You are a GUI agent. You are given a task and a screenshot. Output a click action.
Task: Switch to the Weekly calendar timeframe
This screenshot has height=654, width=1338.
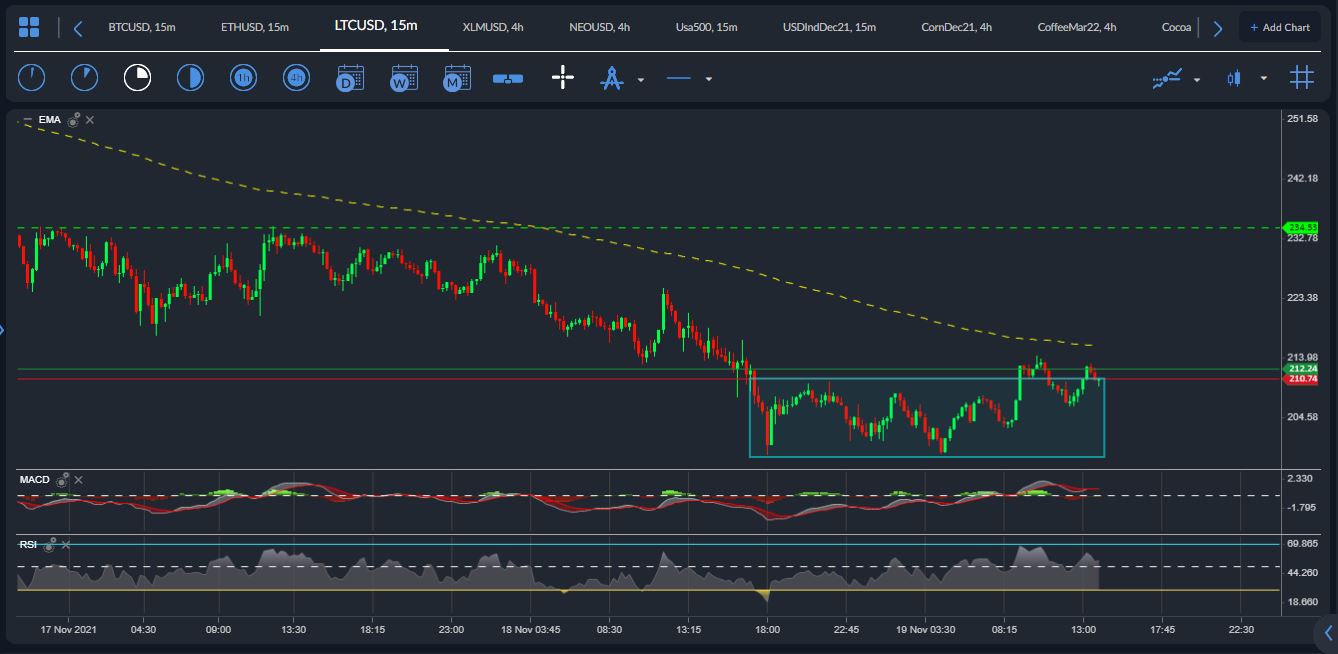(404, 78)
